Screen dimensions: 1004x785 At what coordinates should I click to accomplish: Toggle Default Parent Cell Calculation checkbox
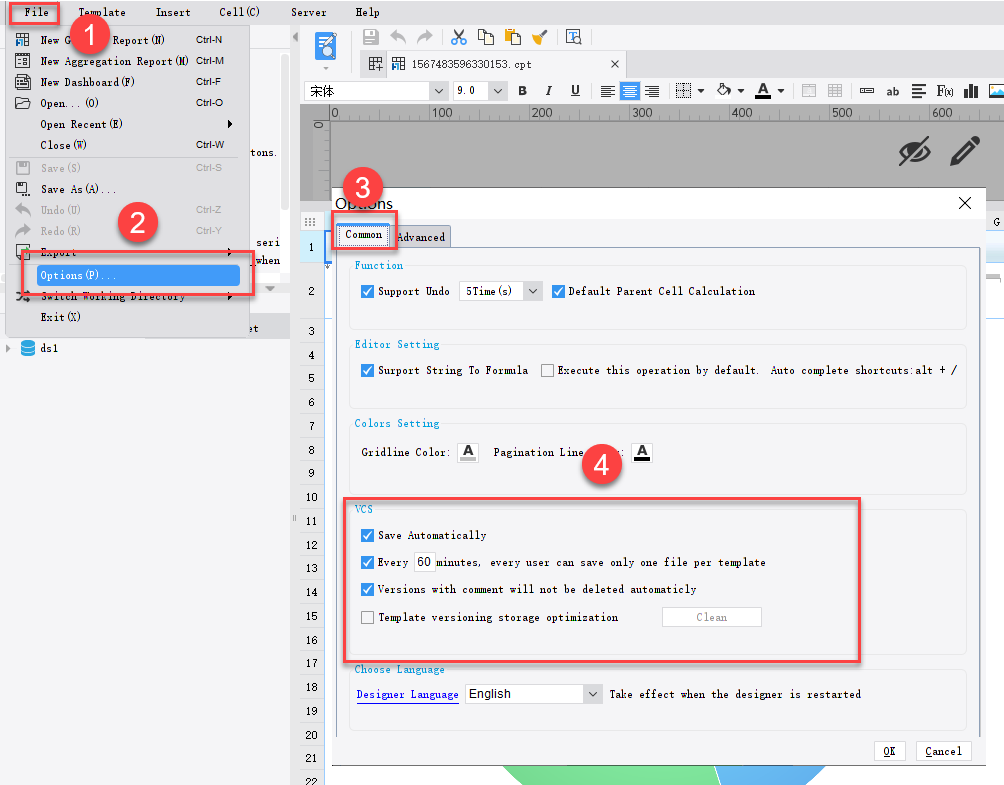[x=558, y=291]
